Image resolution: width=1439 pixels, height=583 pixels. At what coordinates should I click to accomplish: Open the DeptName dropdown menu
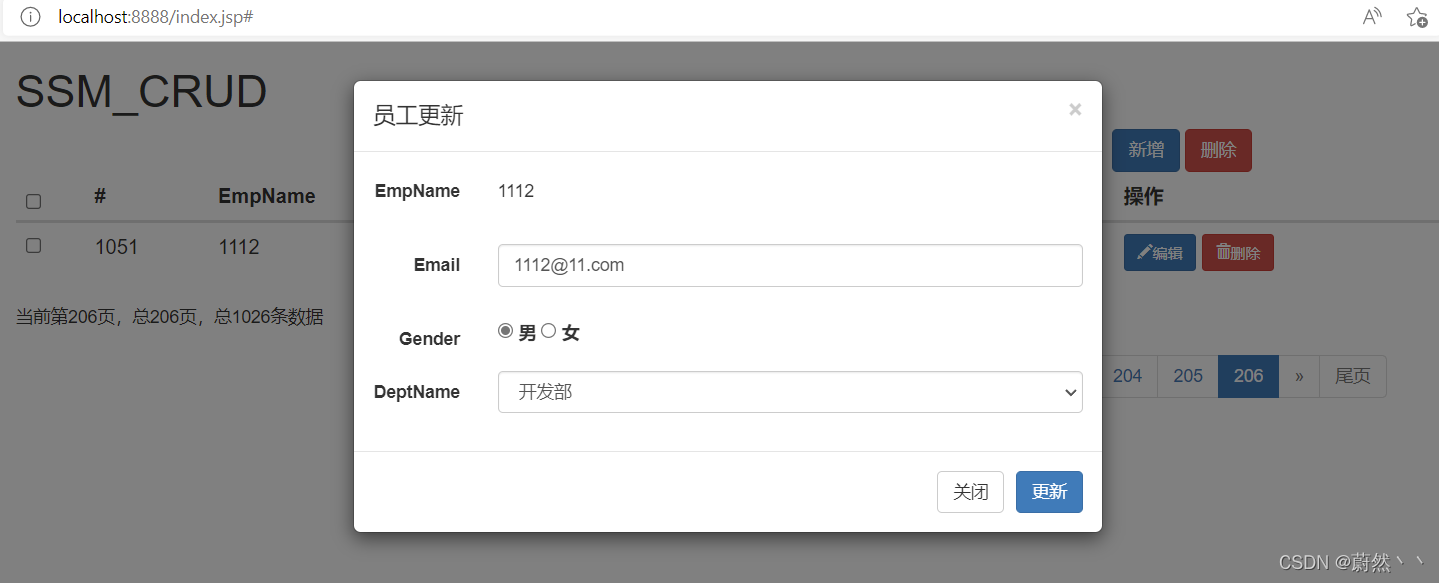[1068, 392]
